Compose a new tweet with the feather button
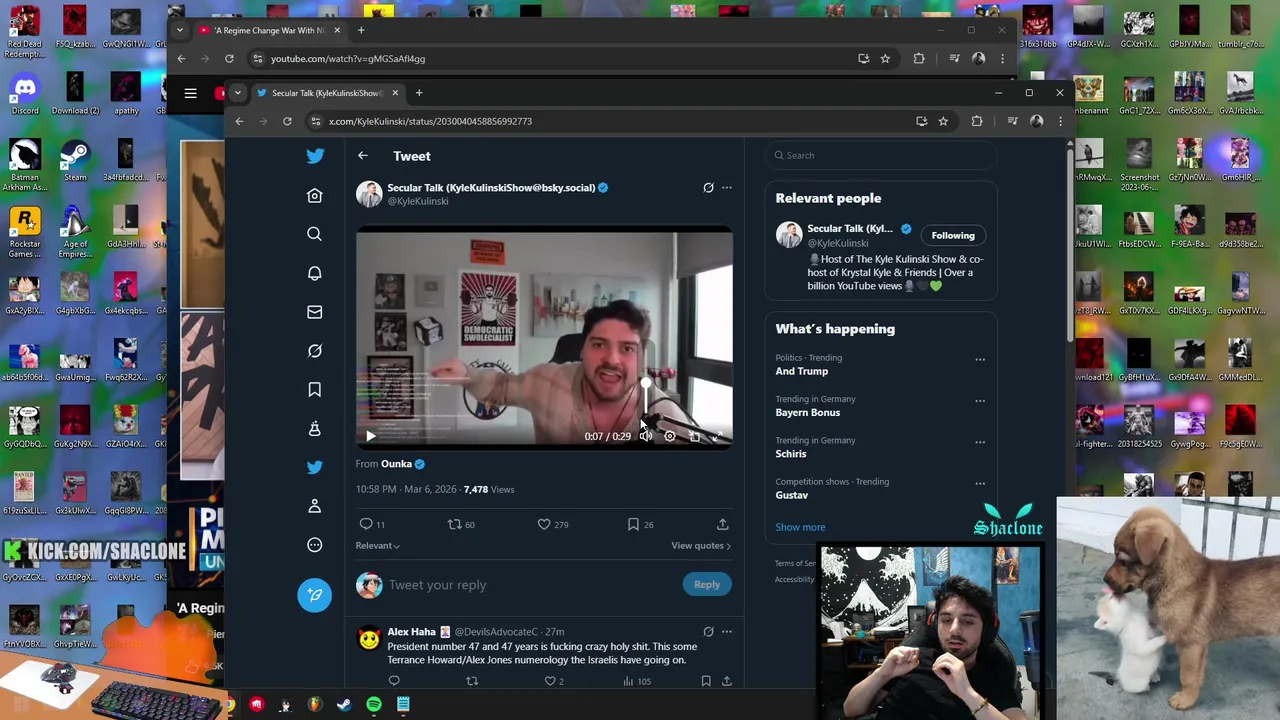The image size is (1280, 720). [x=314, y=595]
